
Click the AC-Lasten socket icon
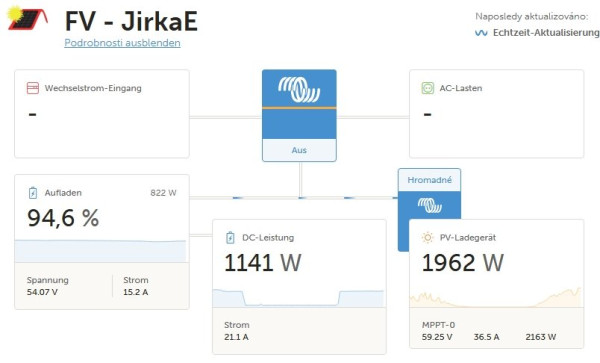[427, 88]
